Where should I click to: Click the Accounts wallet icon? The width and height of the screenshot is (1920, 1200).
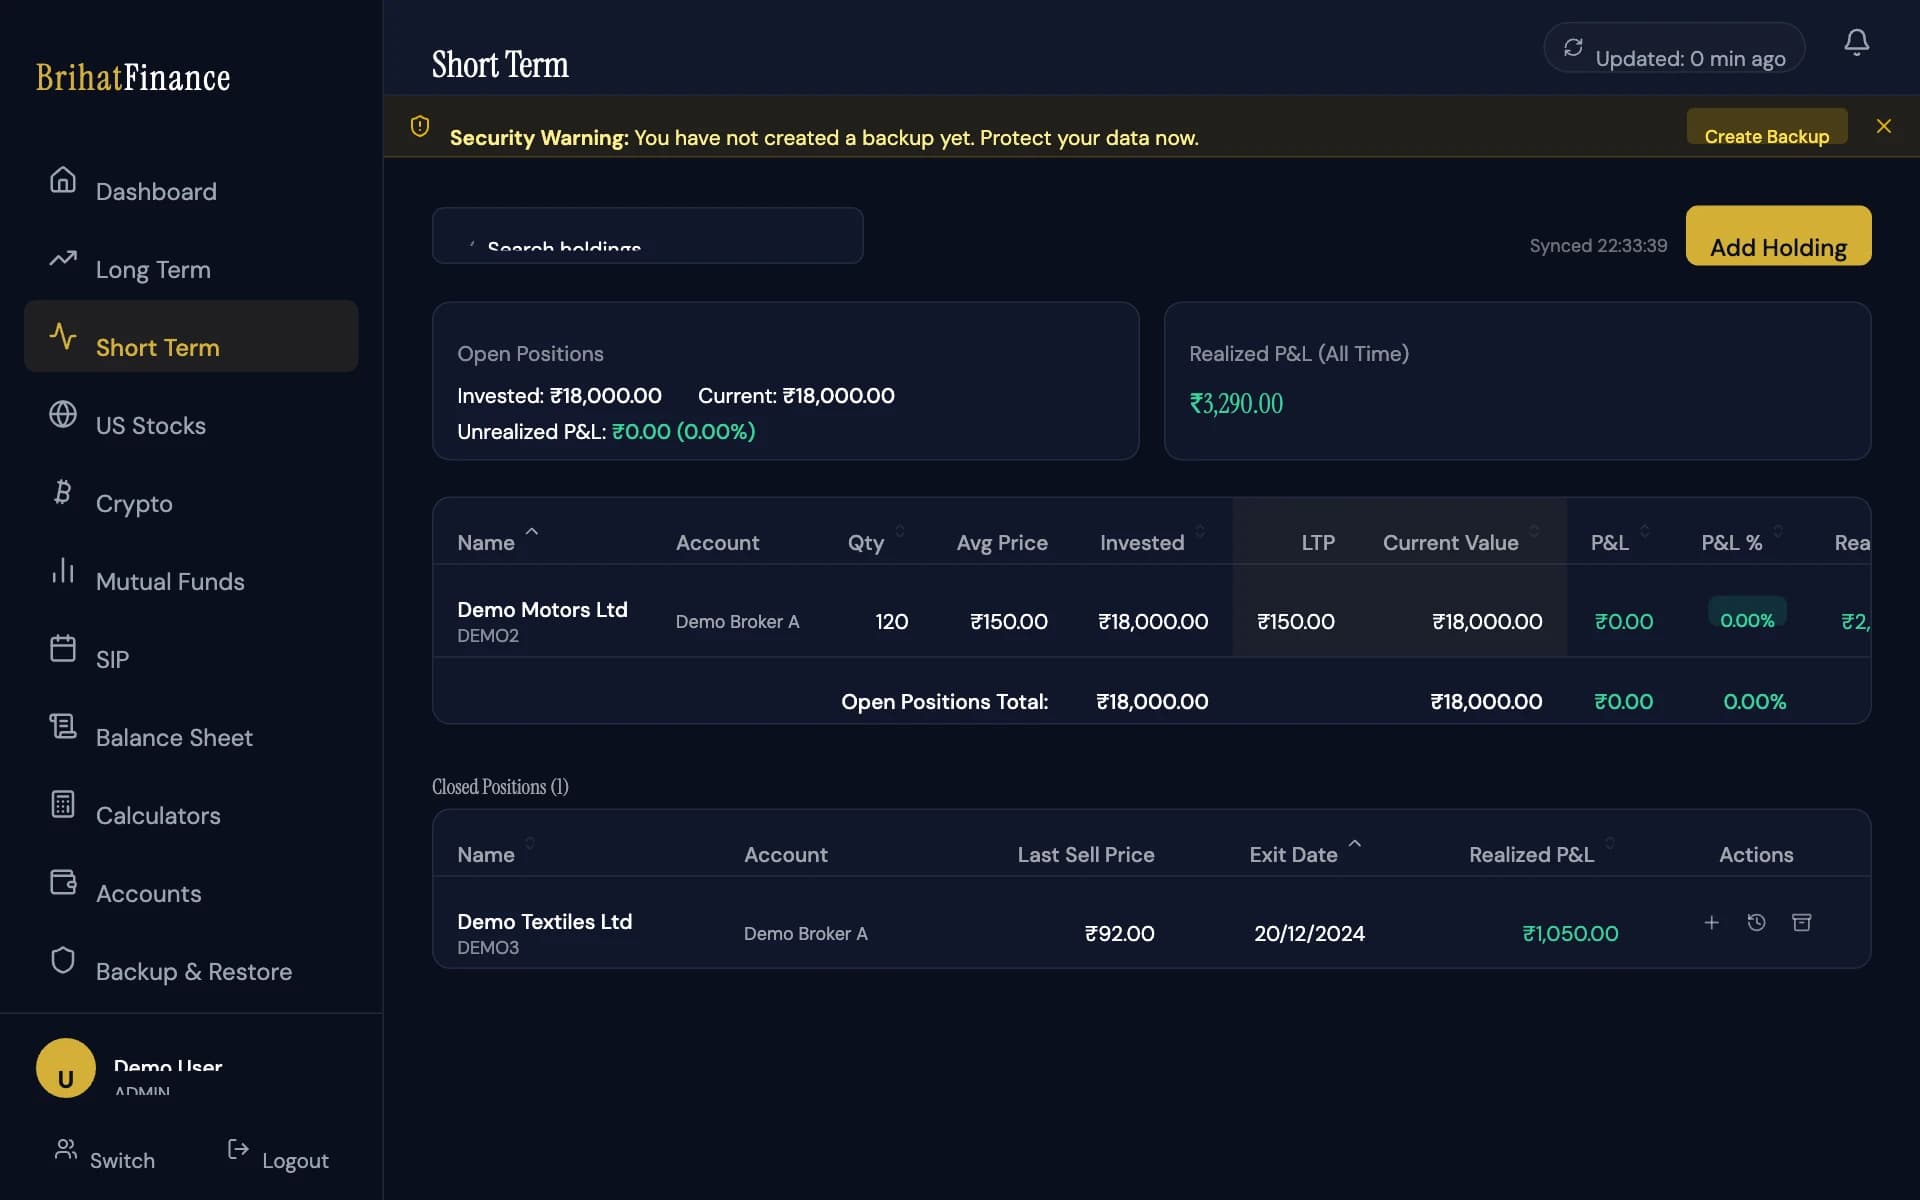coord(63,882)
